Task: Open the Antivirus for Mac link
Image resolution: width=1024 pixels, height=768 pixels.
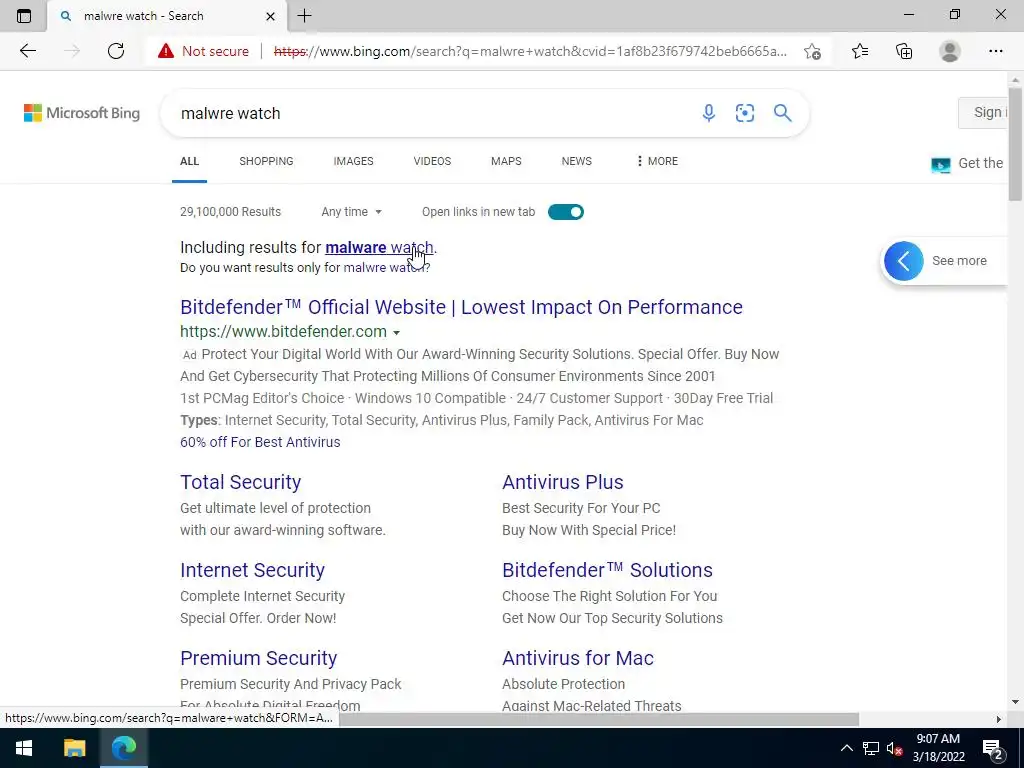Action: point(578,658)
